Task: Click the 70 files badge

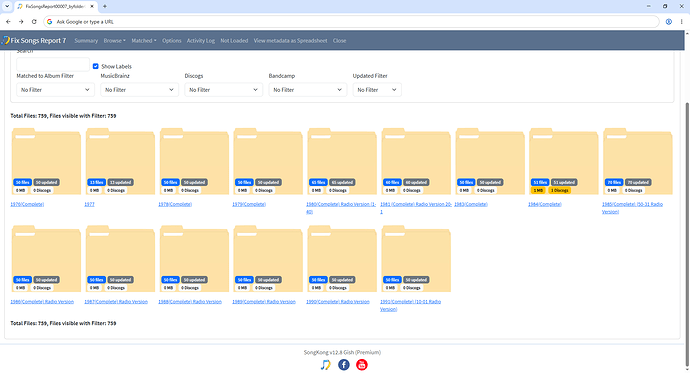Action: tap(614, 182)
